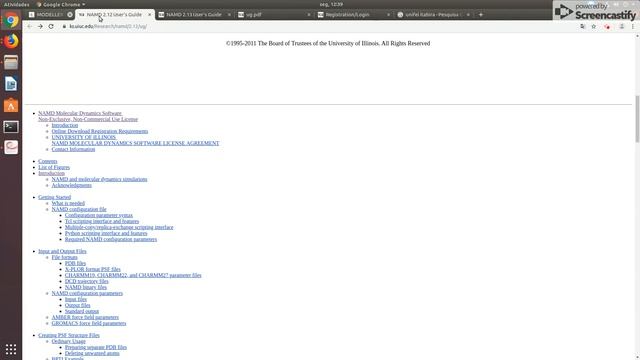Open NAMD Molecular Dynamics Software link
This screenshot has width=640, height=360.
(x=80, y=113)
